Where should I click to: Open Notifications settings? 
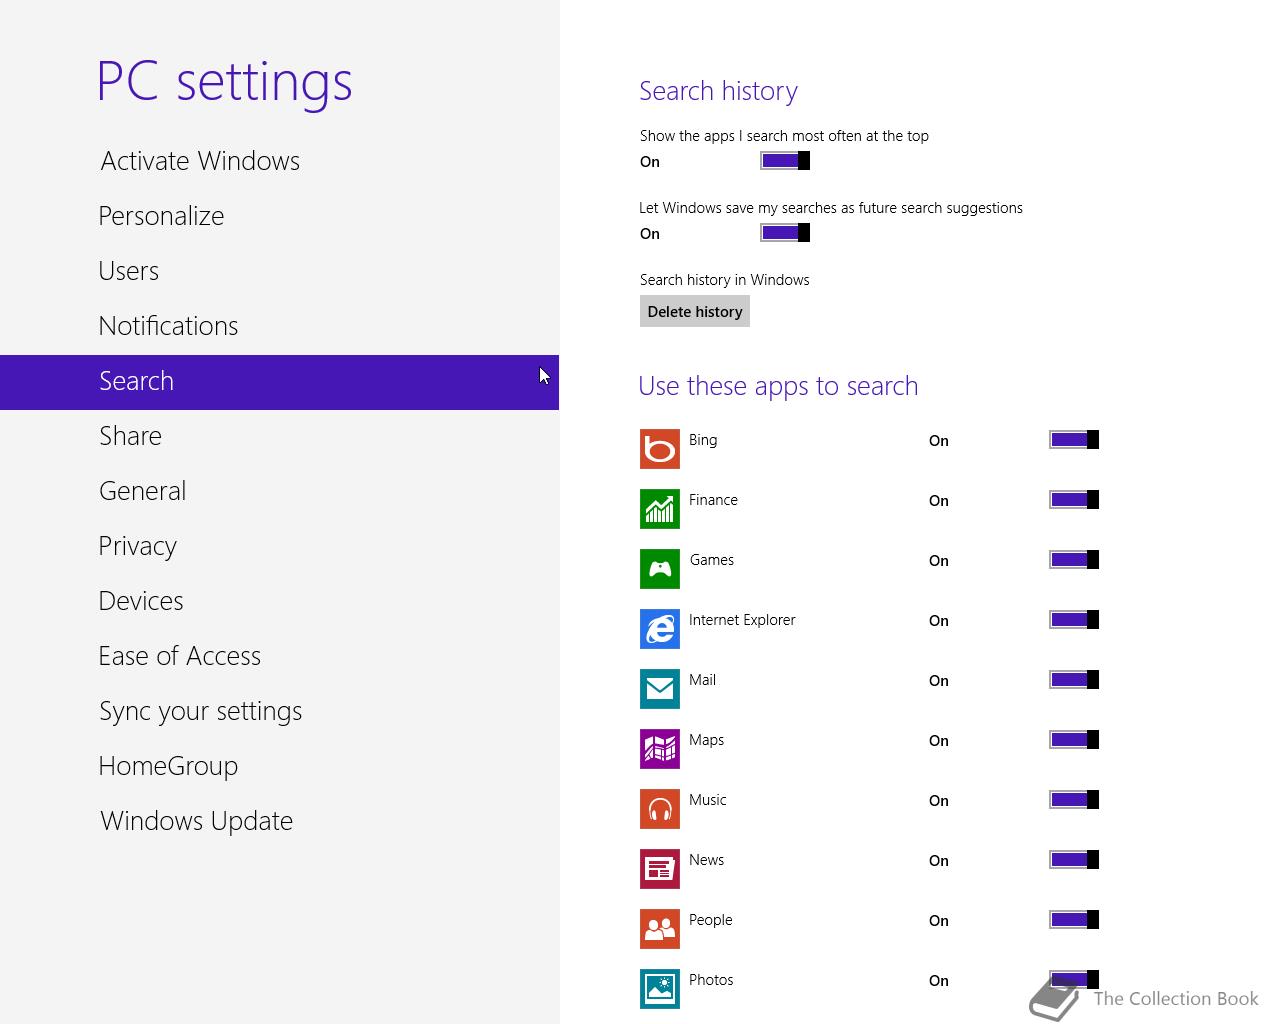279,326
